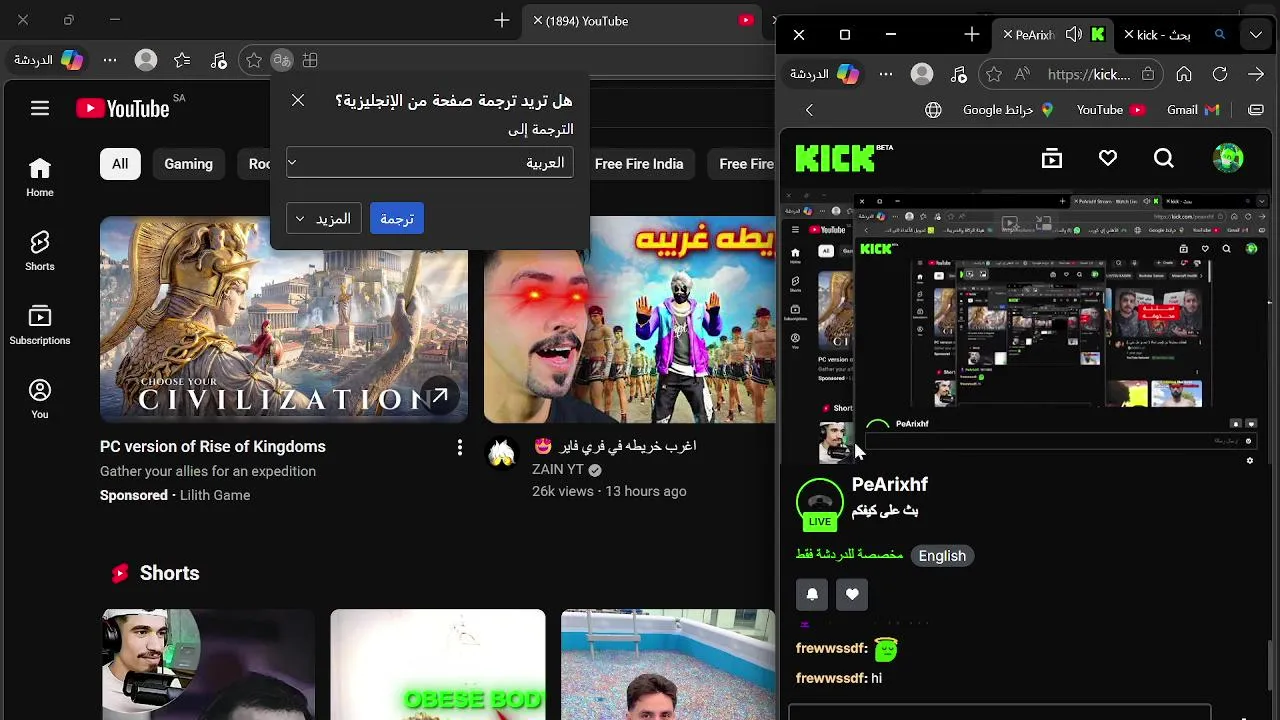Open PC version of Rise of Kingdoms title
1280x720 pixels.
click(213, 447)
